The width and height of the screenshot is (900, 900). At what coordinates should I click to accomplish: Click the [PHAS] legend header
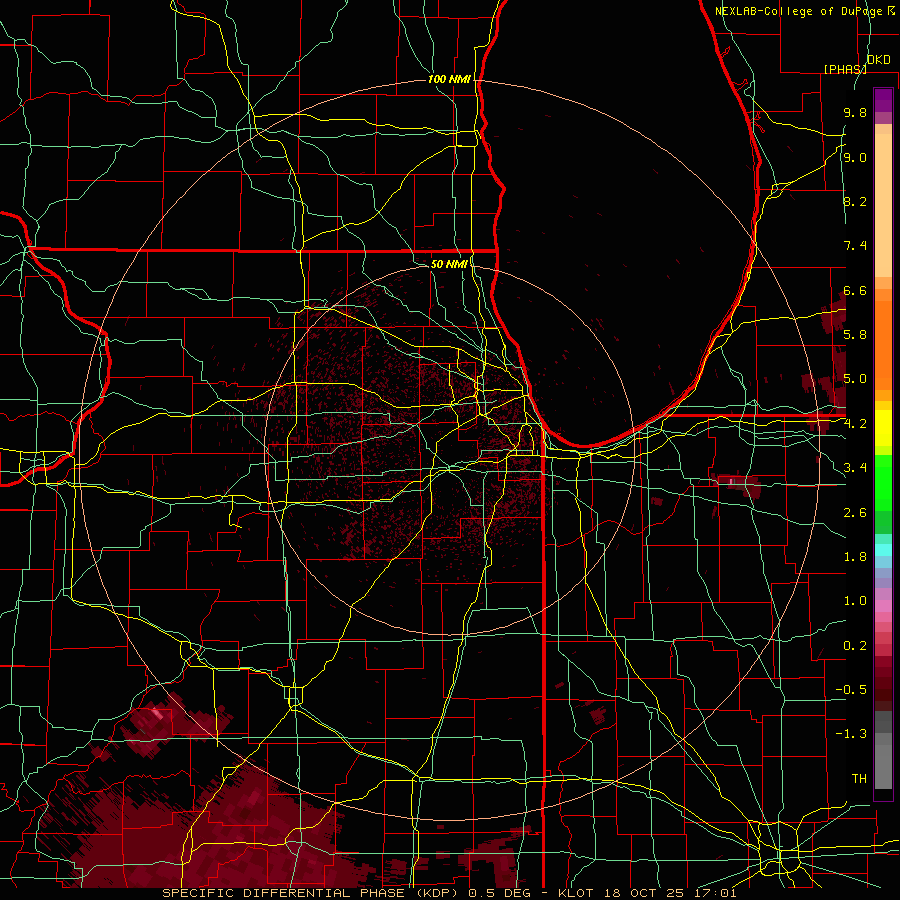pos(845,69)
